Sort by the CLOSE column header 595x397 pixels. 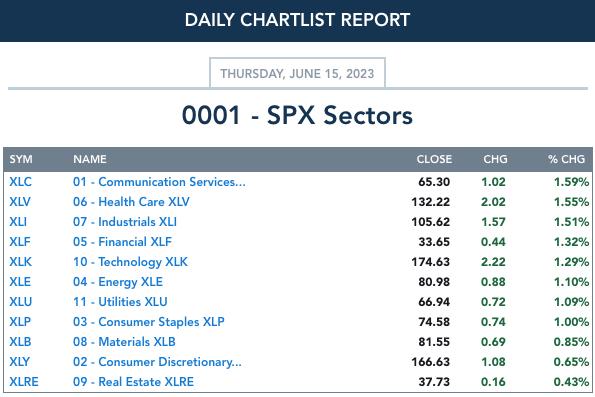(434, 159)
